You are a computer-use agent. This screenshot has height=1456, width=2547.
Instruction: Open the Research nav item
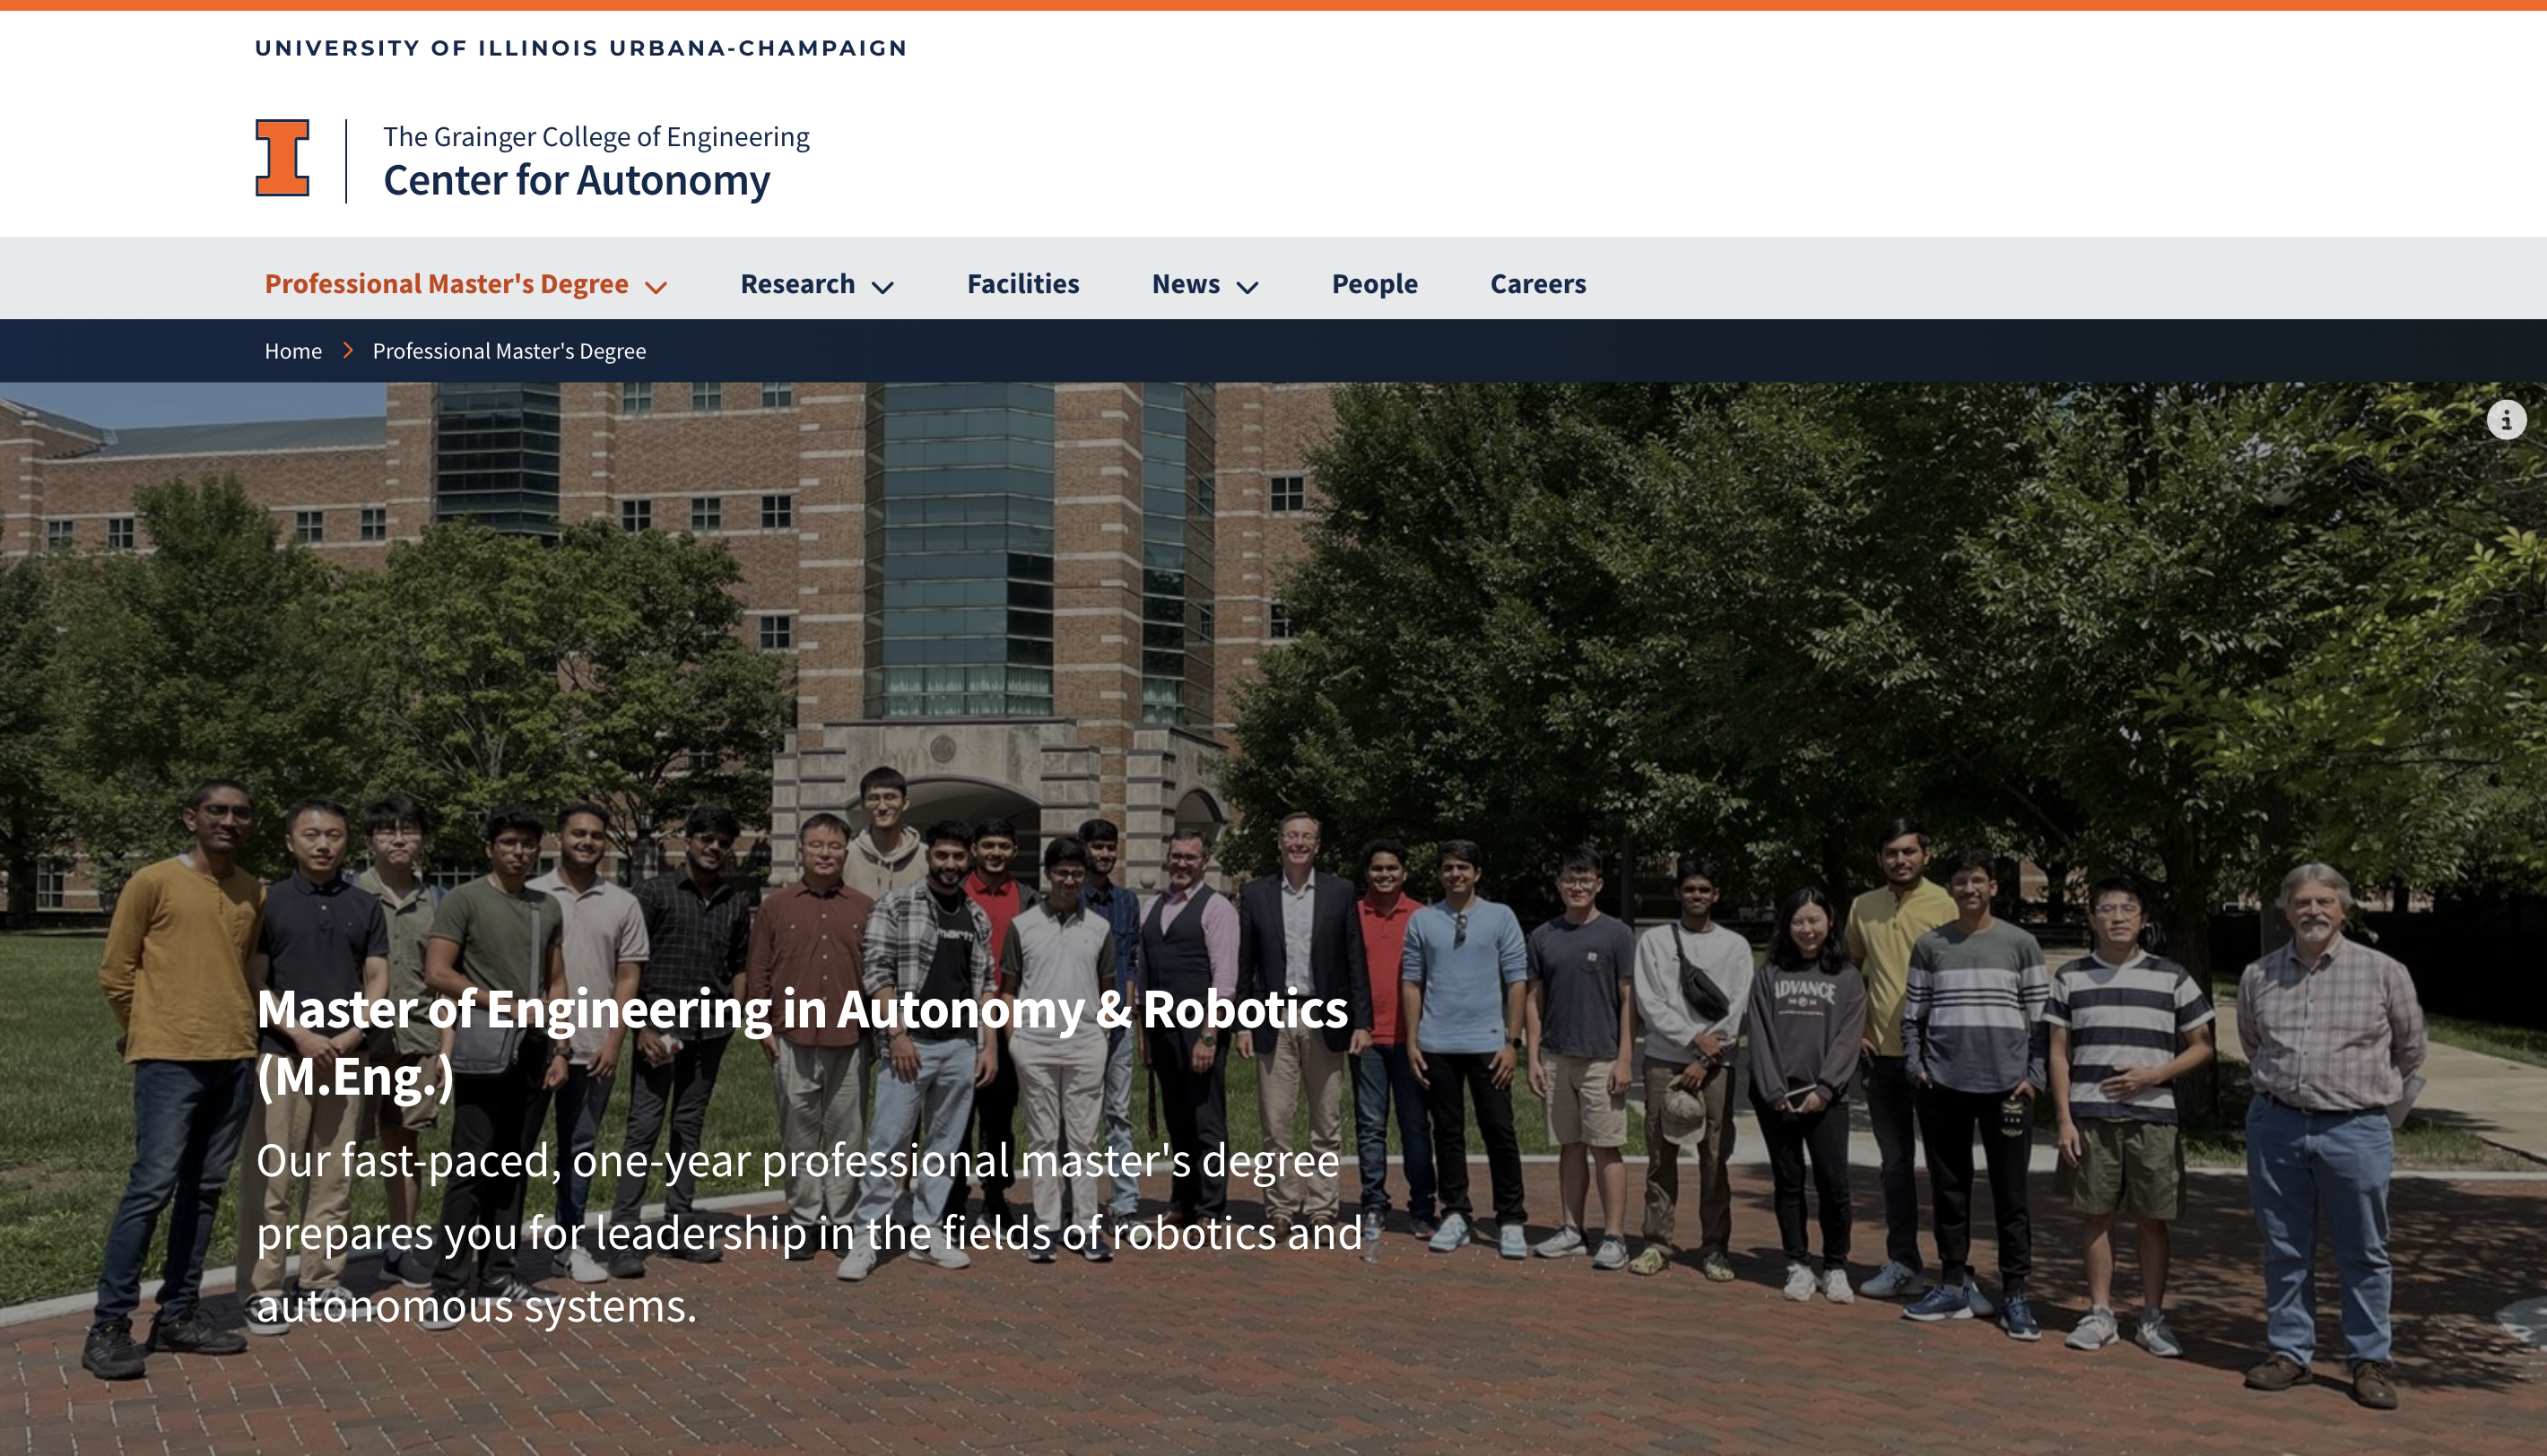pos(797,284)
